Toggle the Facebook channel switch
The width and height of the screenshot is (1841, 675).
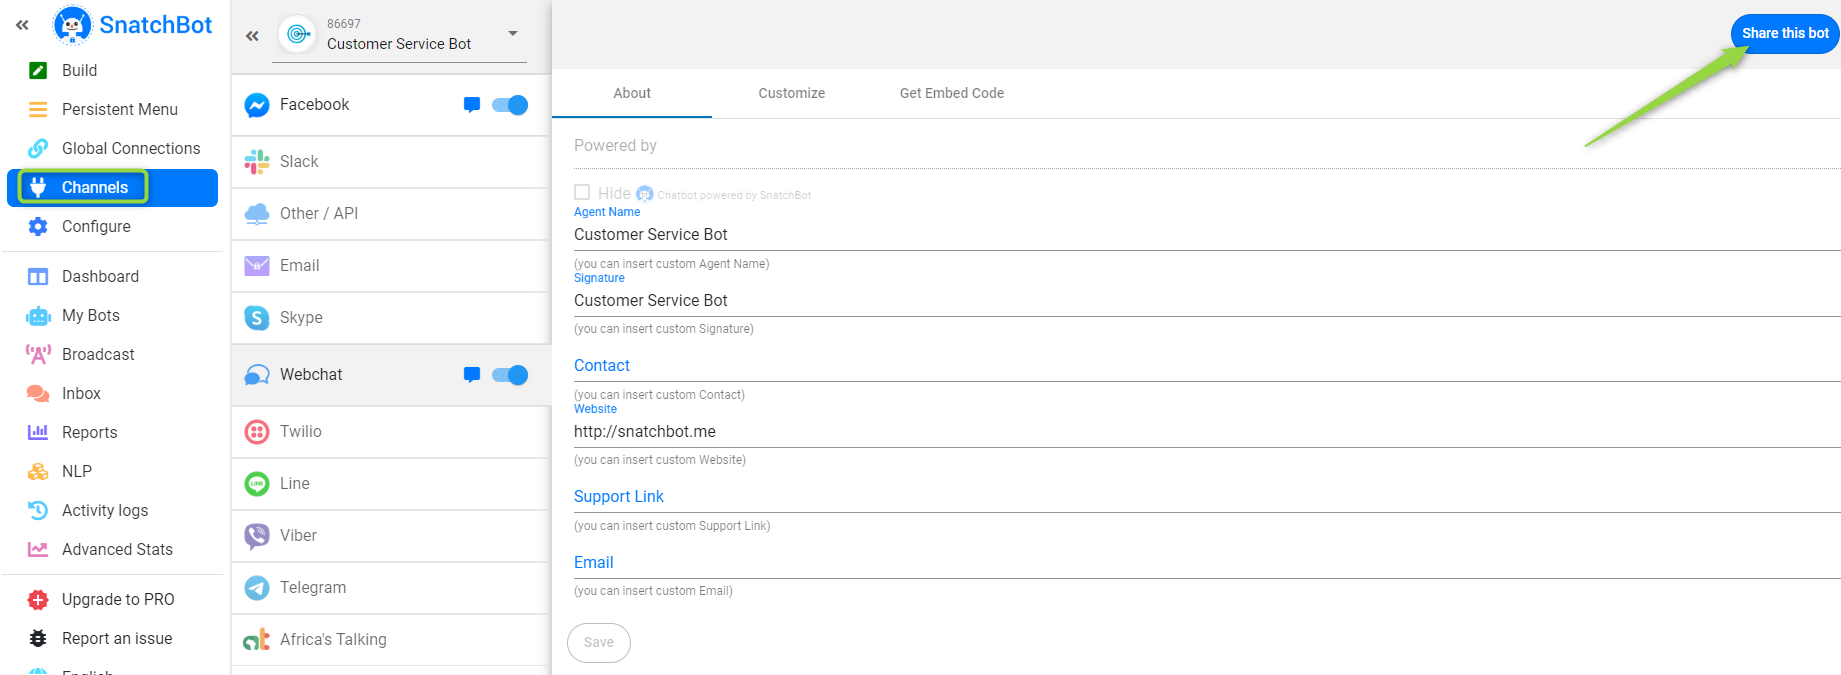click(510, 105)
